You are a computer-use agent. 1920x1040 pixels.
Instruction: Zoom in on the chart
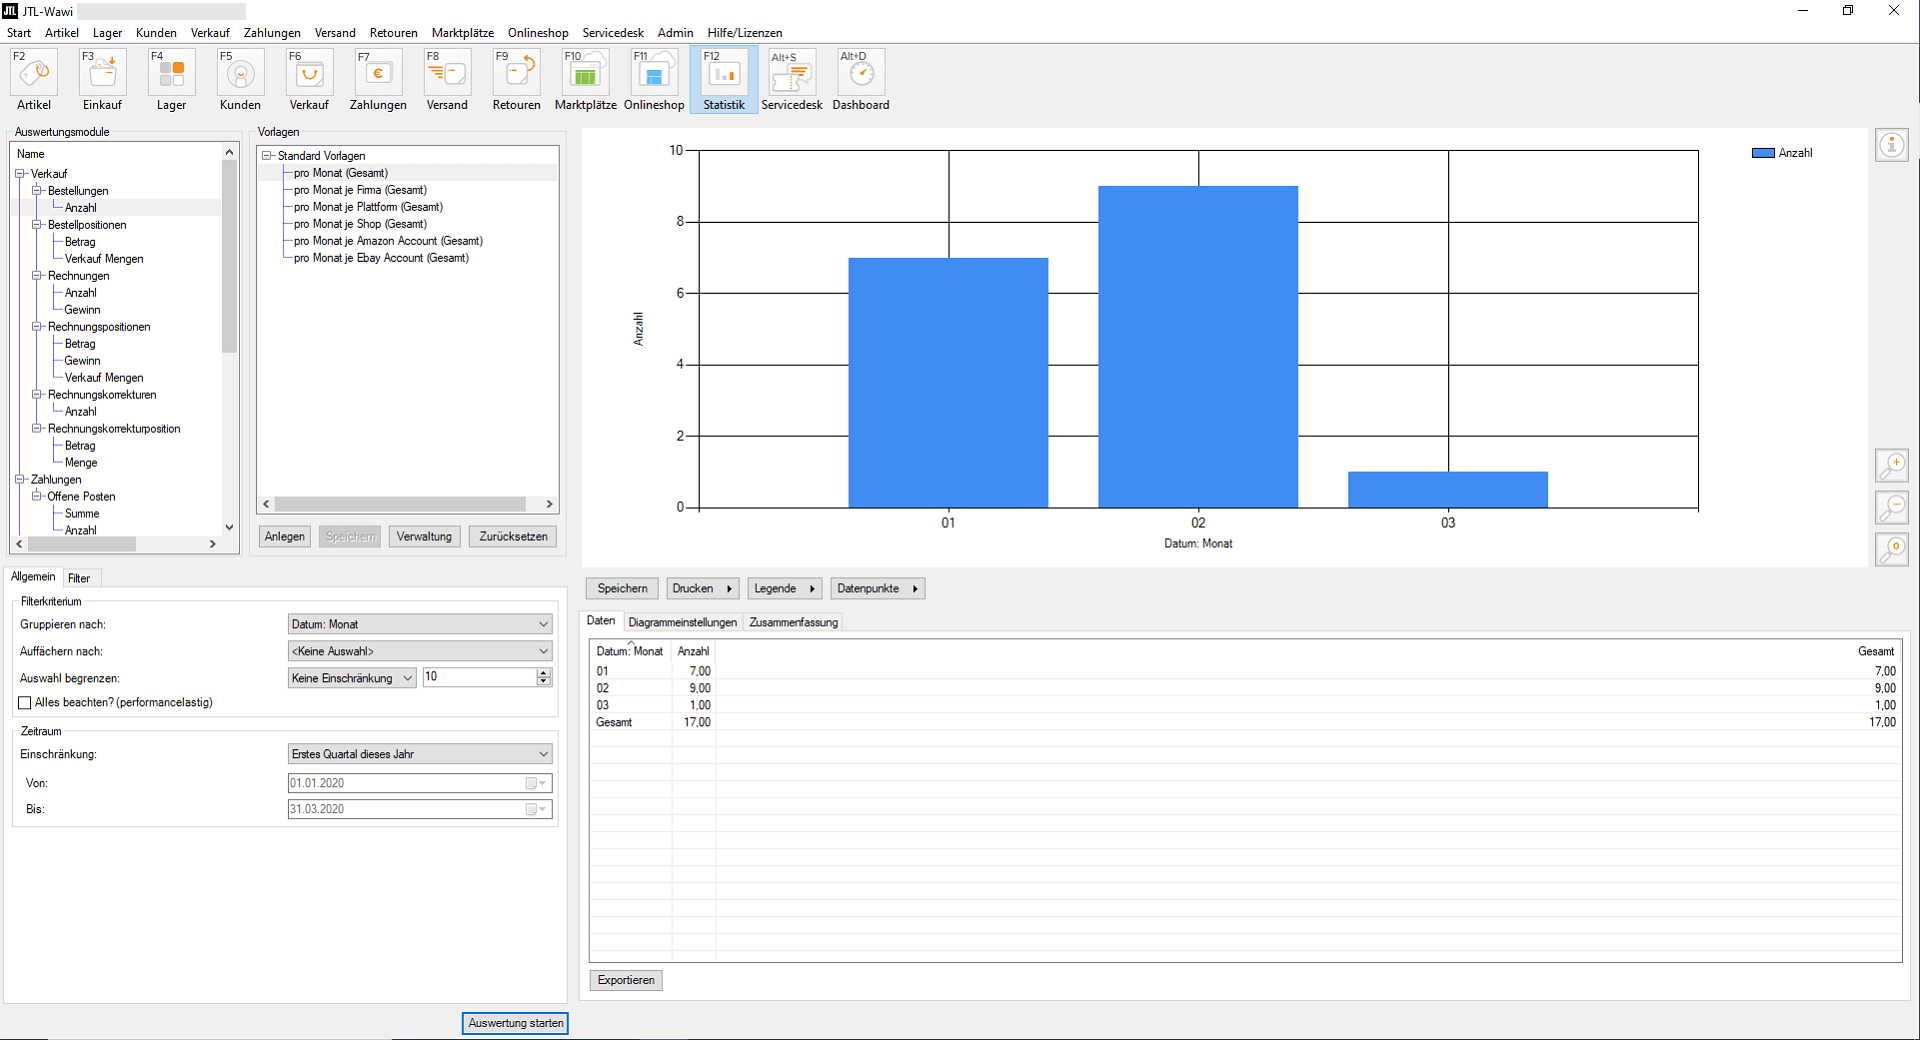pos(1891,465)
